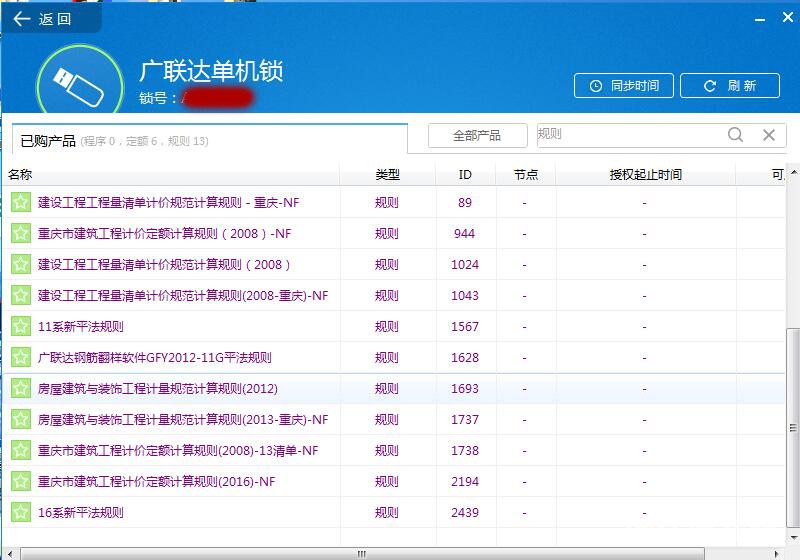
Task: Click star icon for 11系新平法规则
Action: [x=21, y=326]
